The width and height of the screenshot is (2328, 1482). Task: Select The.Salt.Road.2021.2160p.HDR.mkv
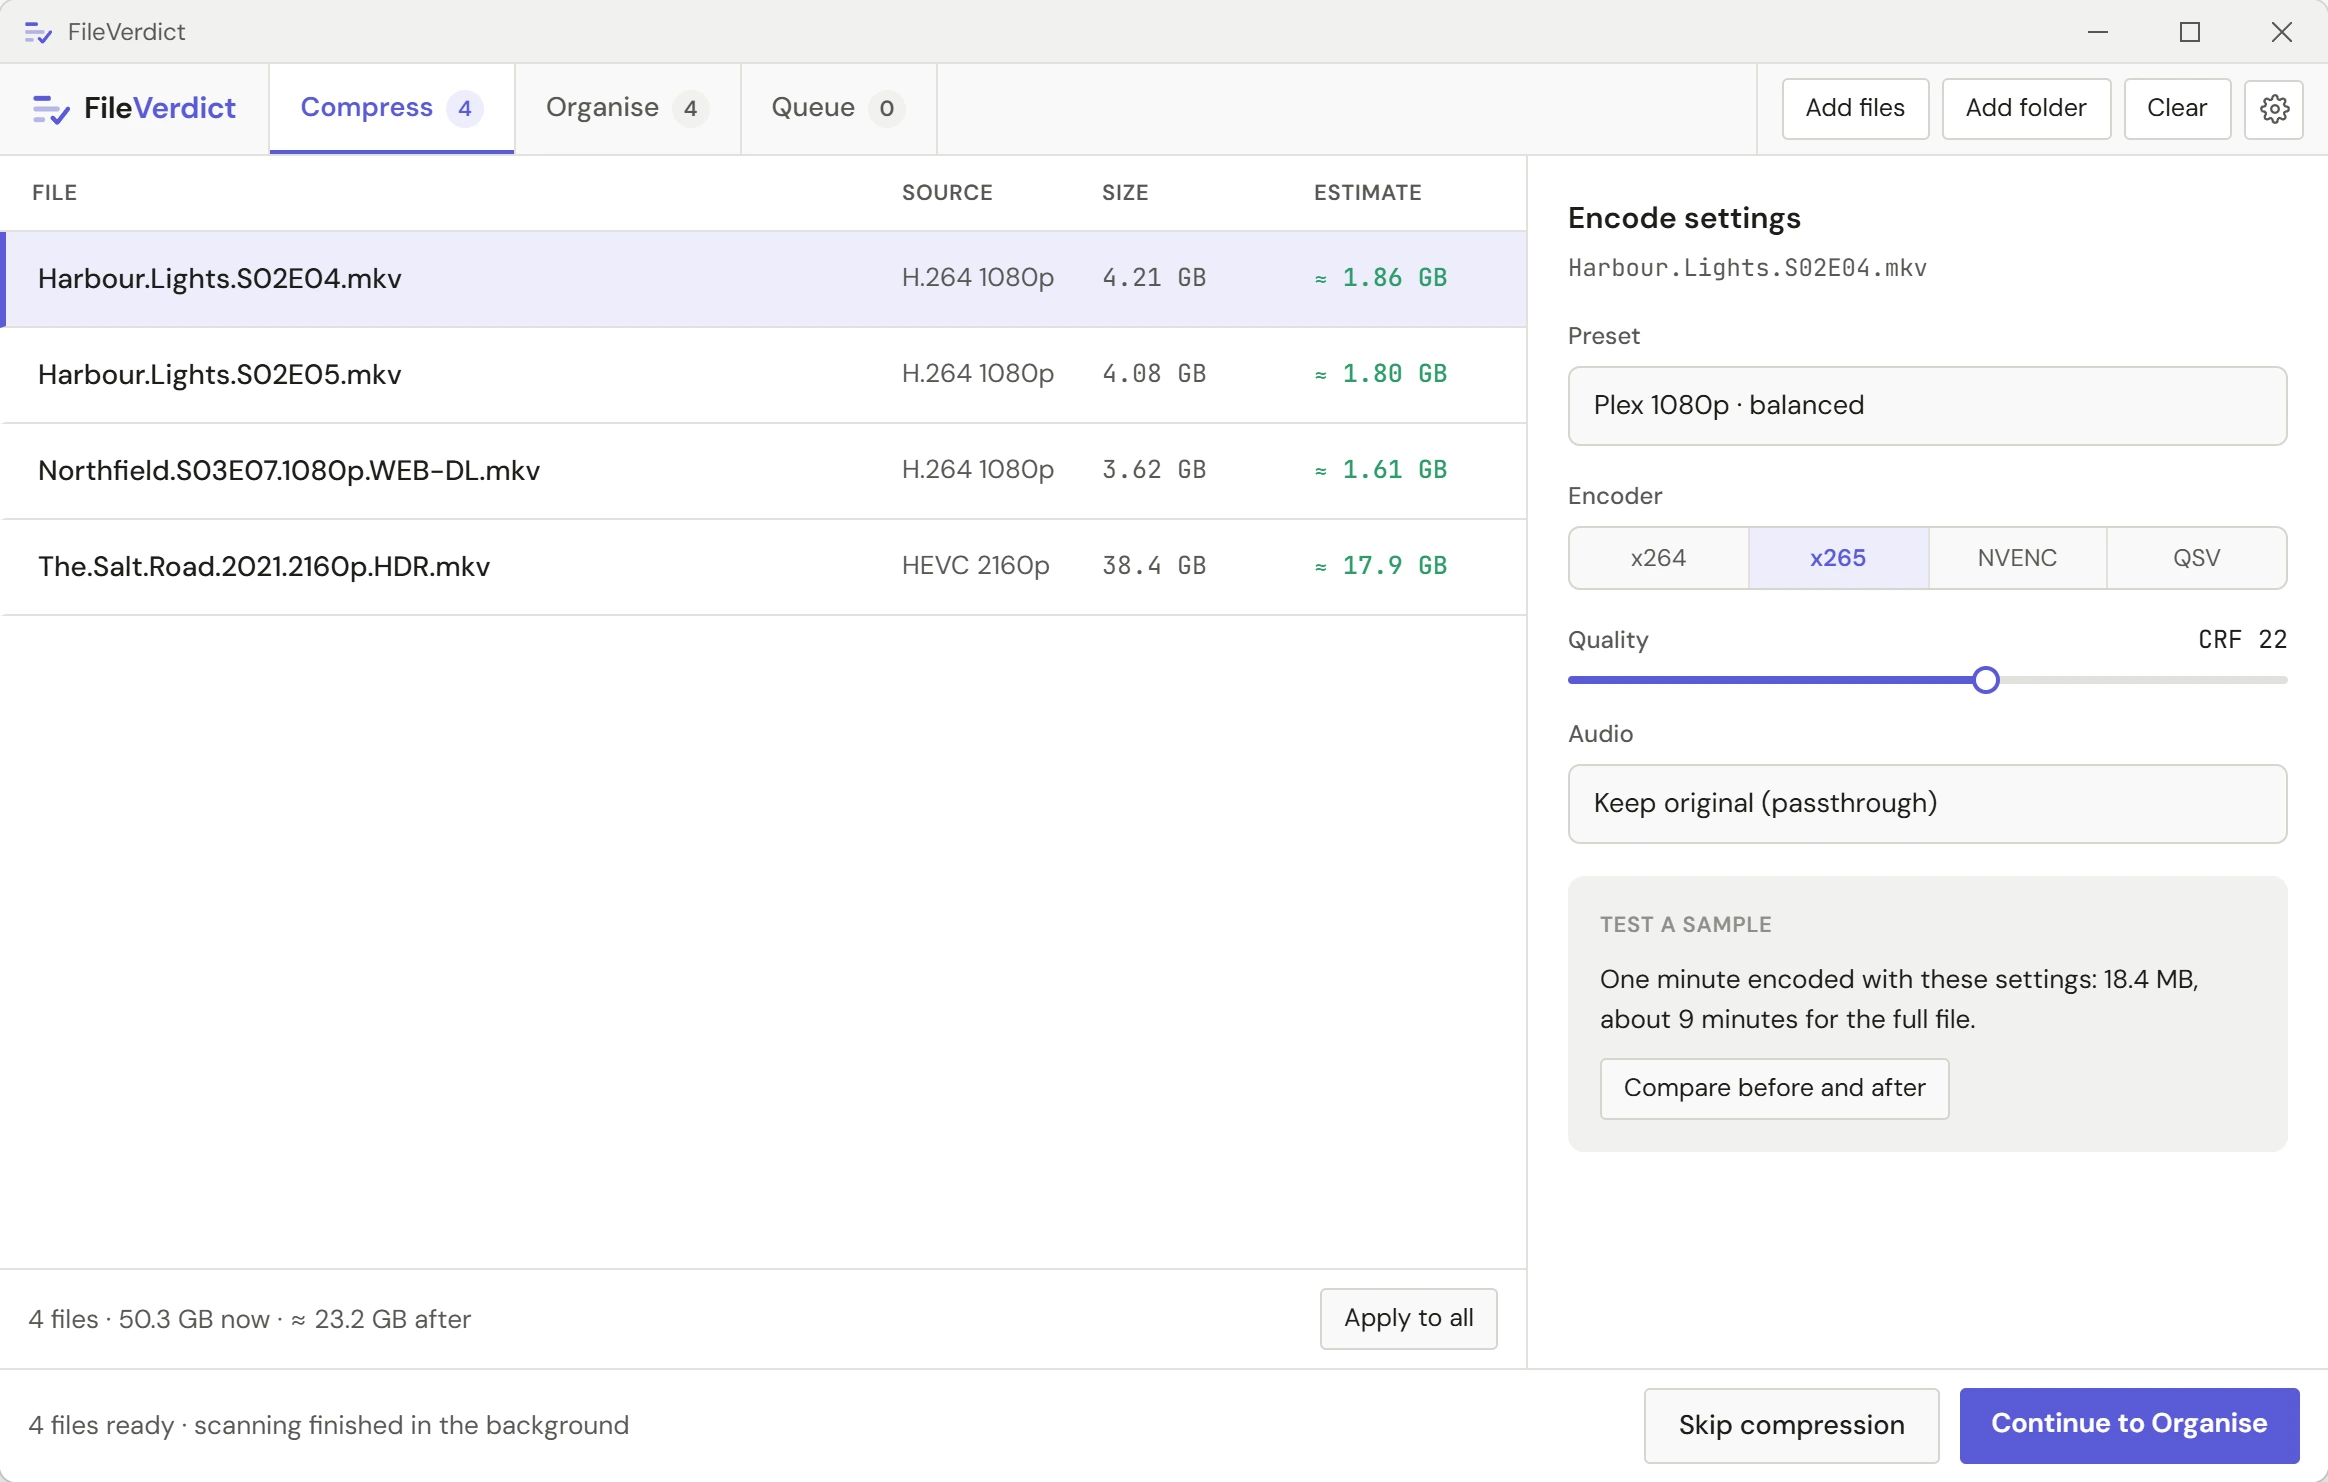coord(763,567)
